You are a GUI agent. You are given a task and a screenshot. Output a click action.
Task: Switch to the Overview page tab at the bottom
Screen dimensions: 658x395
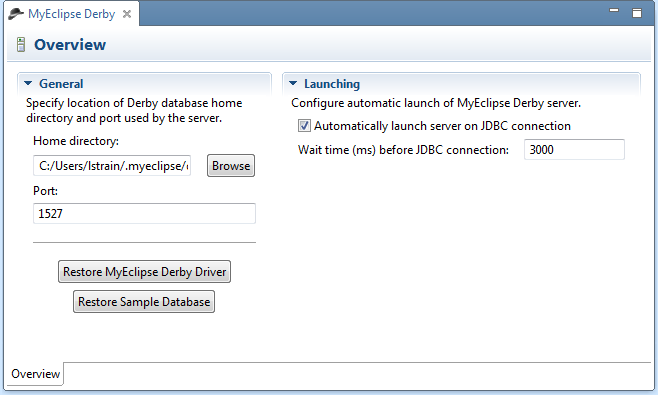click(35, 374)
